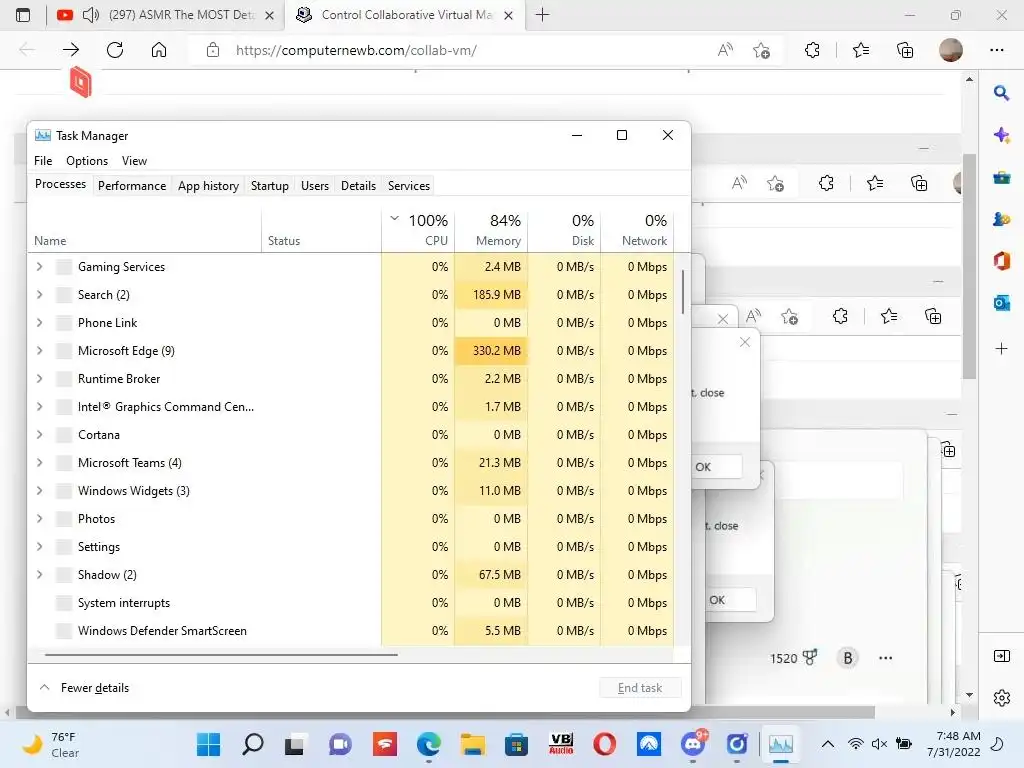
Task: Expand Search (2) process group
Action: [40, 295]
